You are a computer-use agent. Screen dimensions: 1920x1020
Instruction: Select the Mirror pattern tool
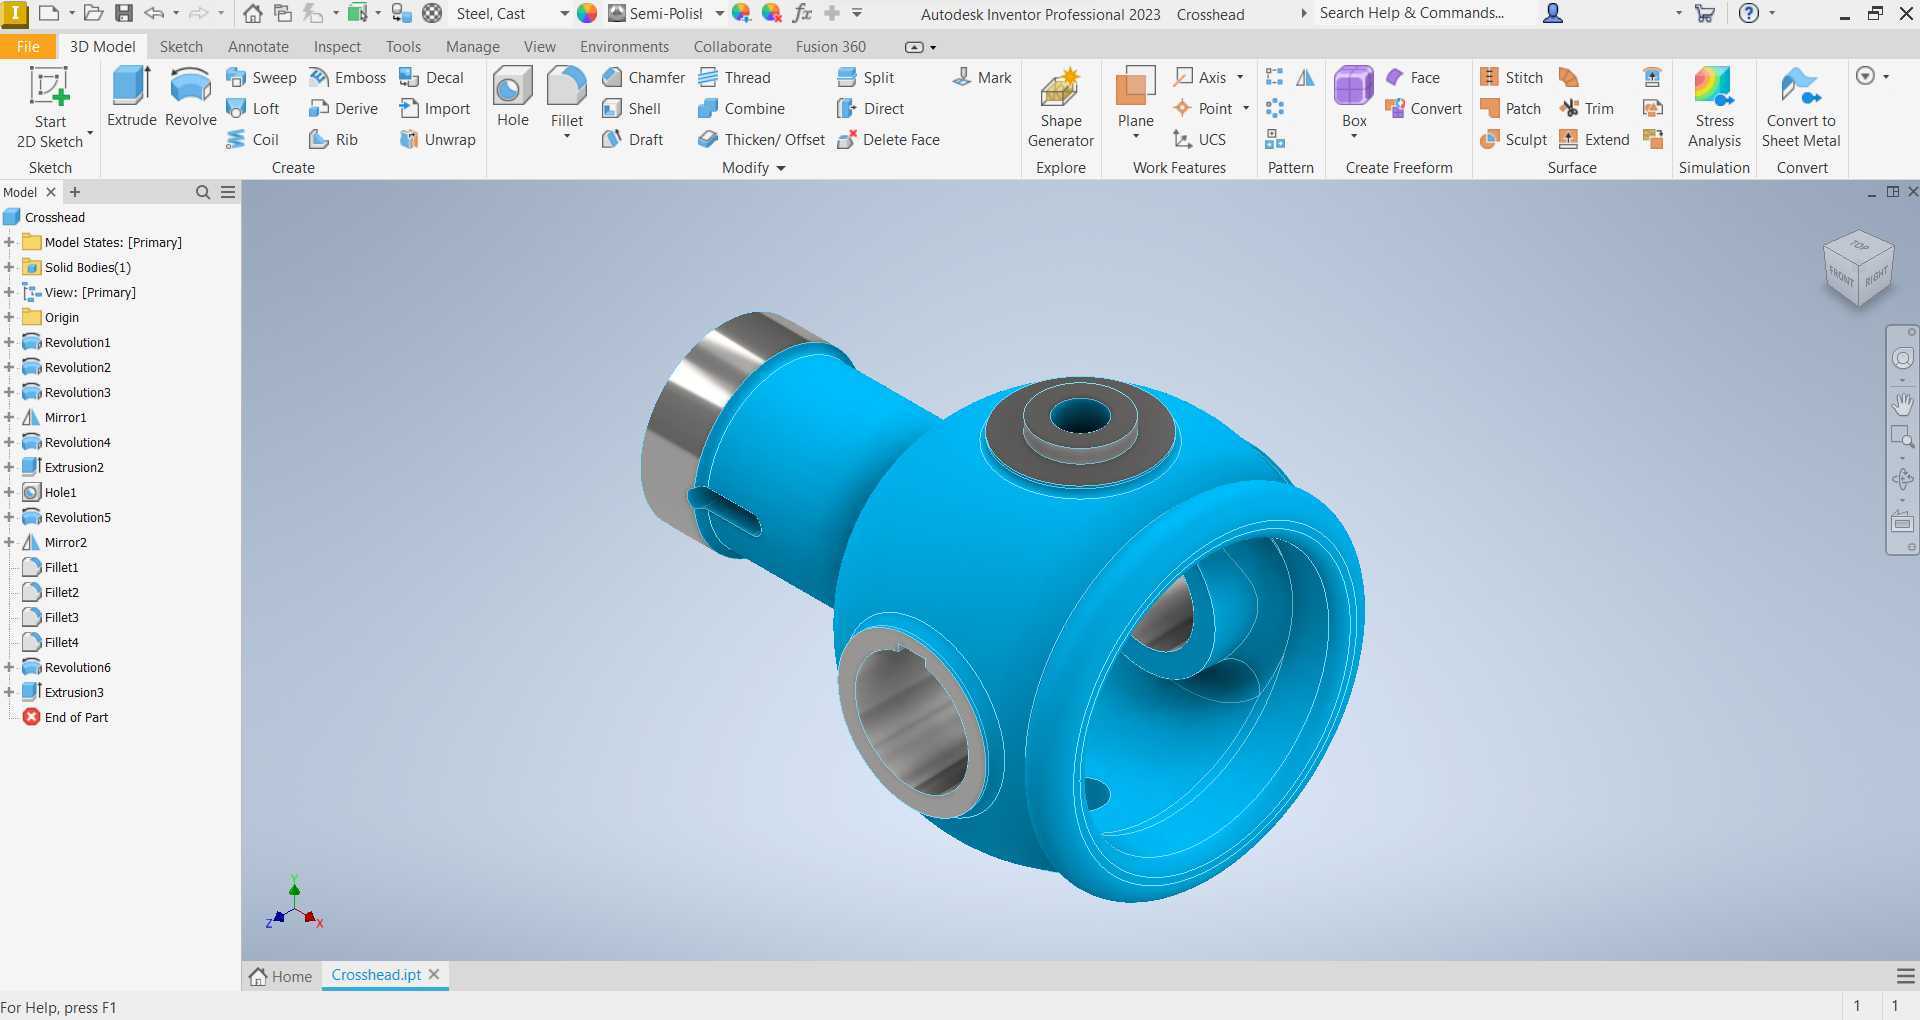click(x=1305, y=77)
